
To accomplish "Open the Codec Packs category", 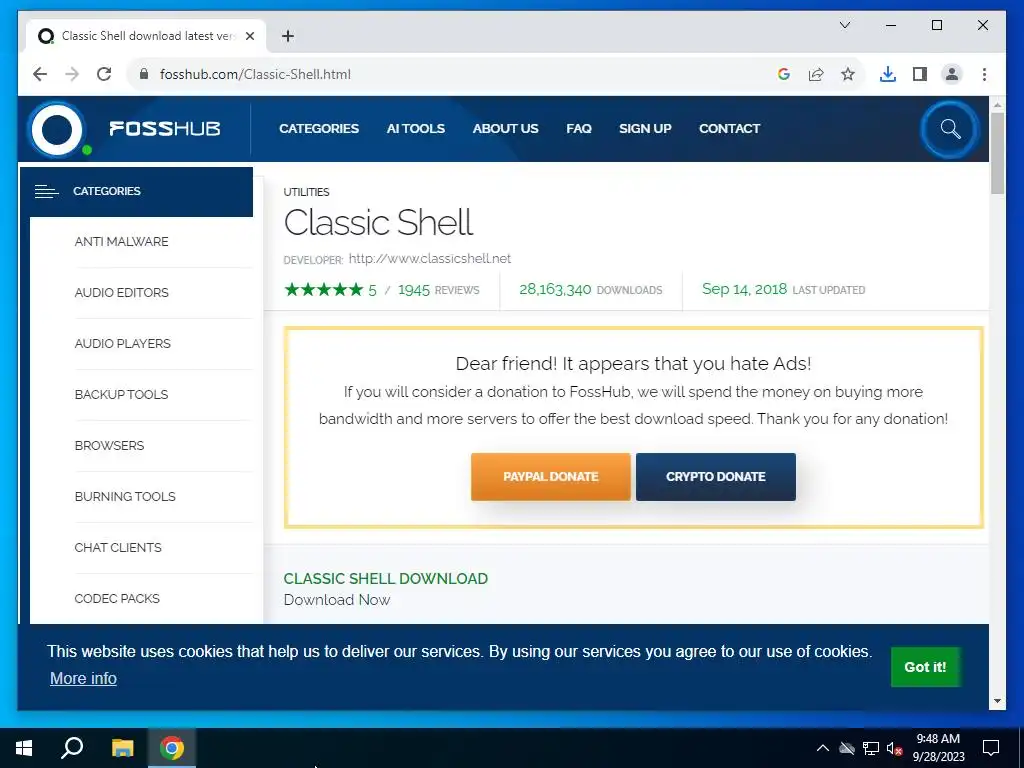I will (x=117, y=598).
